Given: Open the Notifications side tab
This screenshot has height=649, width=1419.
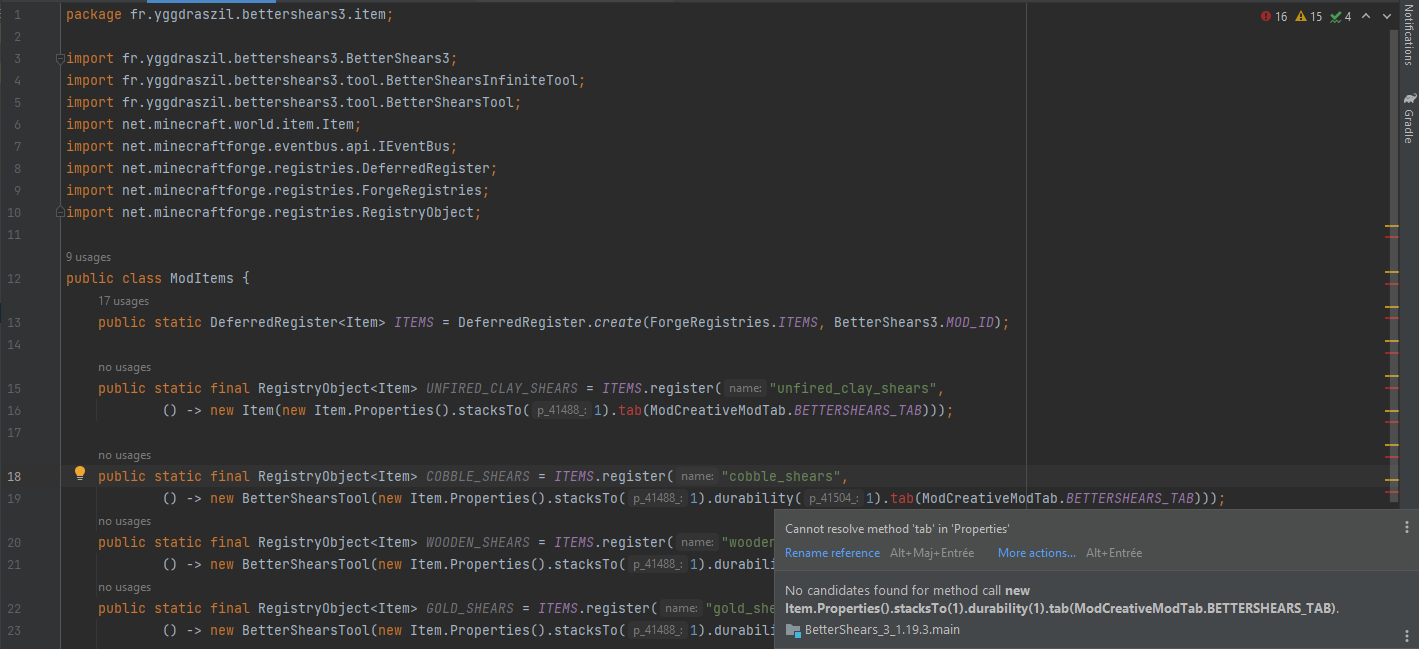Looking at the screenshot, I should tap(1409, 35).
